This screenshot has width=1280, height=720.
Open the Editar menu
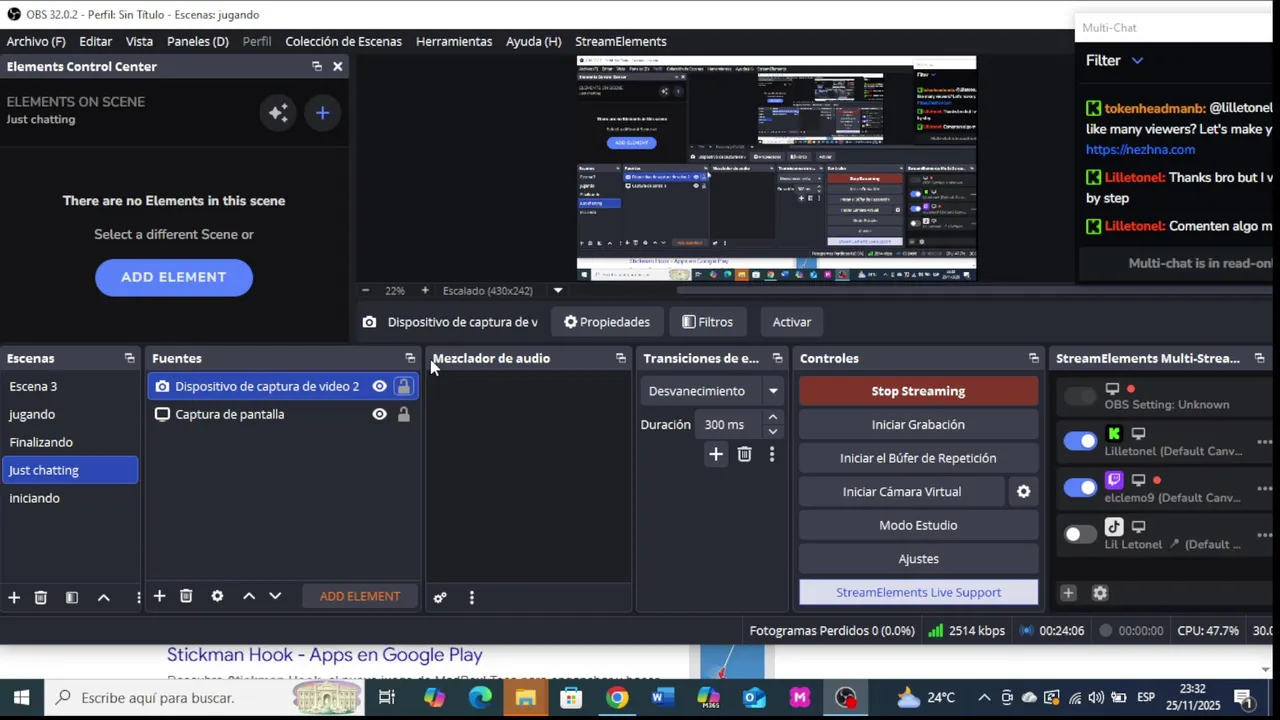[x=95, y=41]
